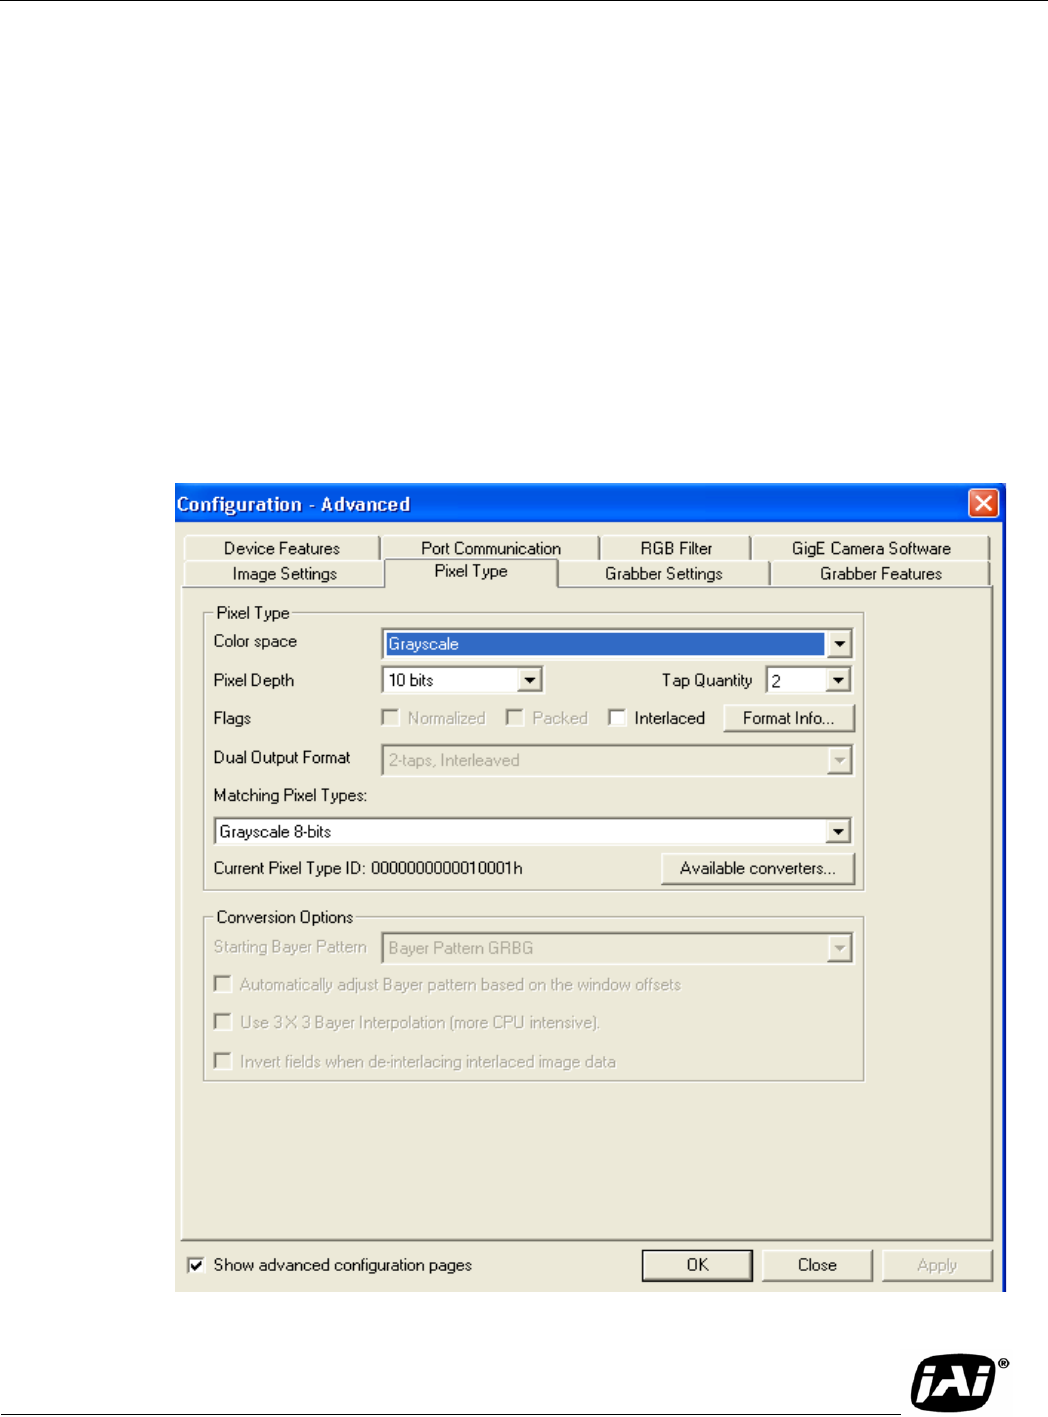Select the Pixel Type tab

click(x=471, y=572)
